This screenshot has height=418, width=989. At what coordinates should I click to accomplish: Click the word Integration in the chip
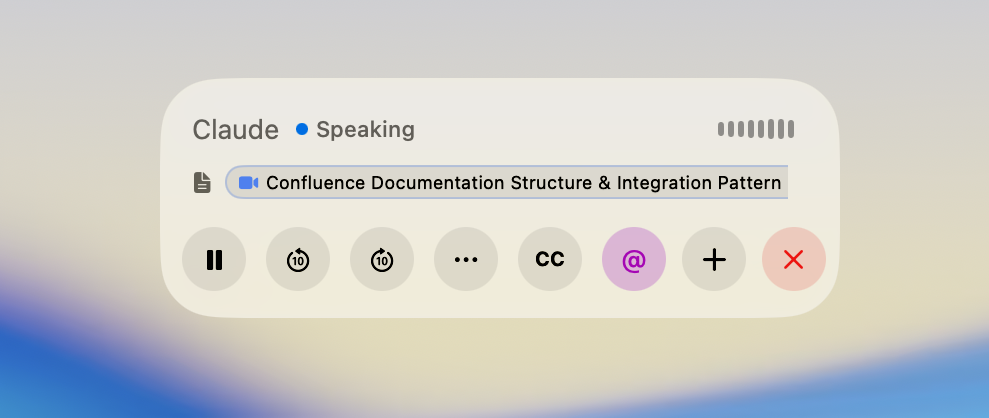pos(660,183)
